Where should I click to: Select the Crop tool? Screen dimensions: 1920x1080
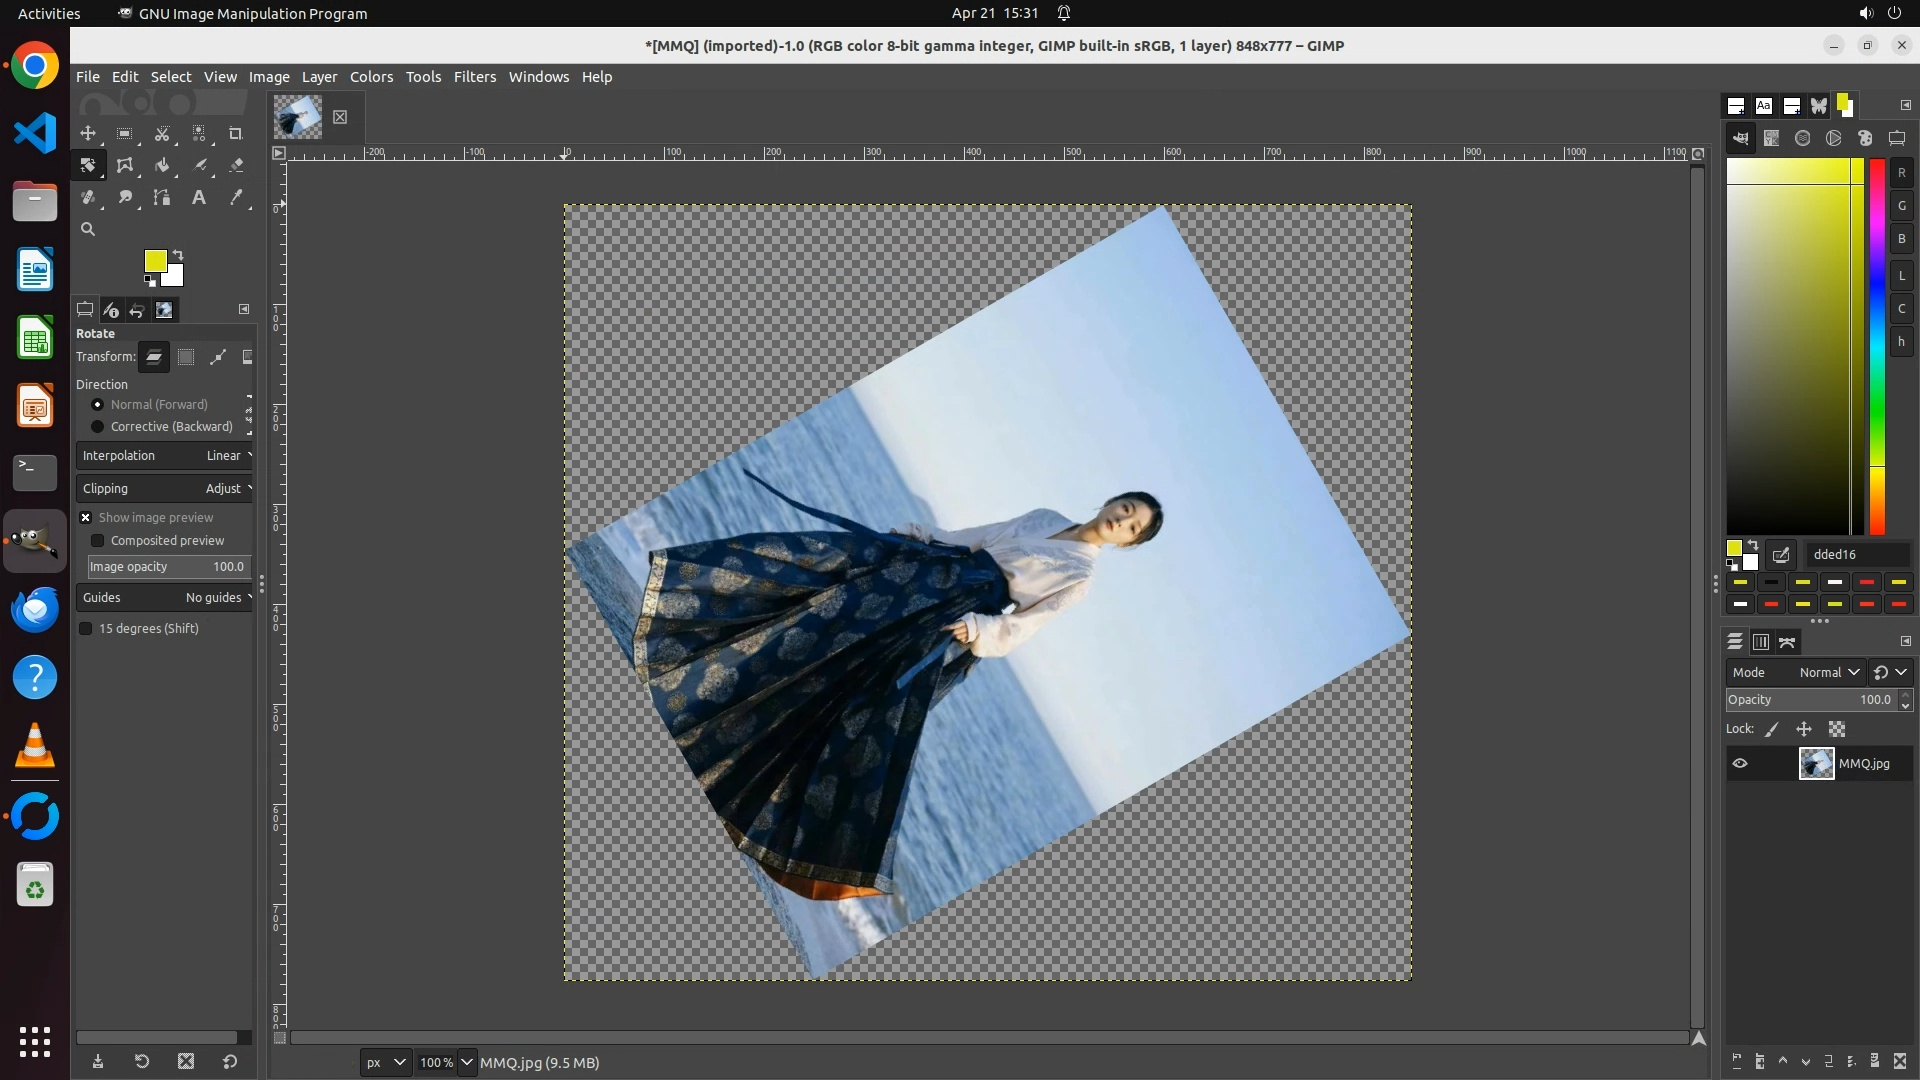point(236,134)
